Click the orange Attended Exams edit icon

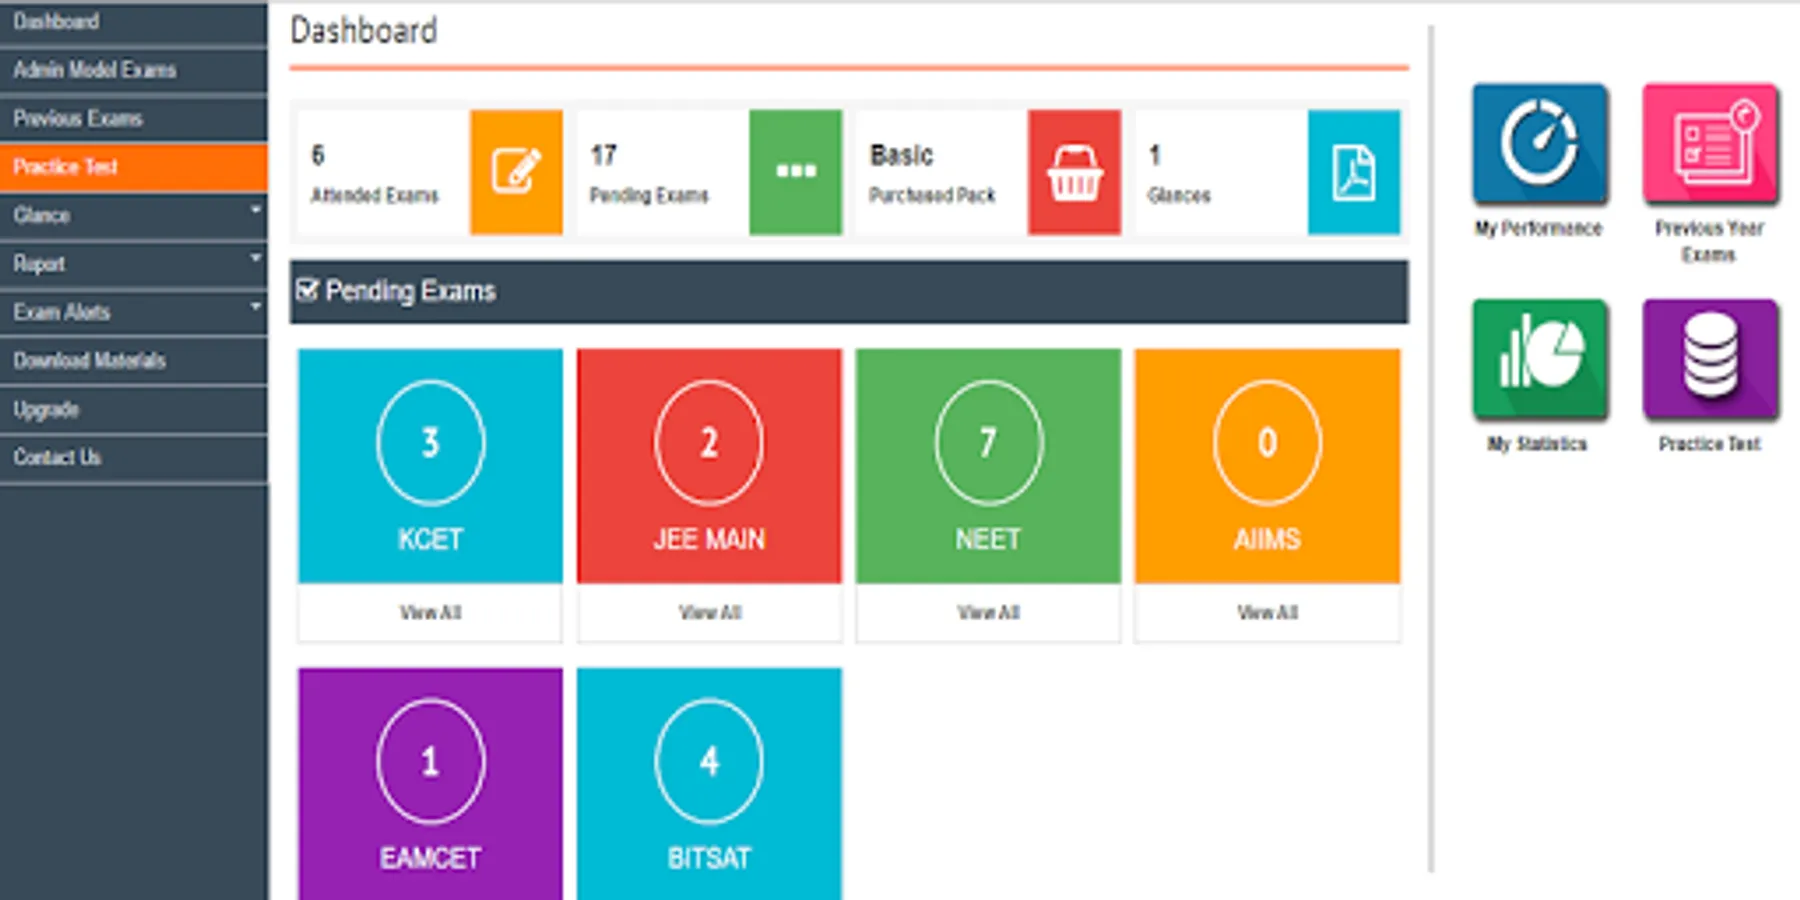(x=516, y=172)
